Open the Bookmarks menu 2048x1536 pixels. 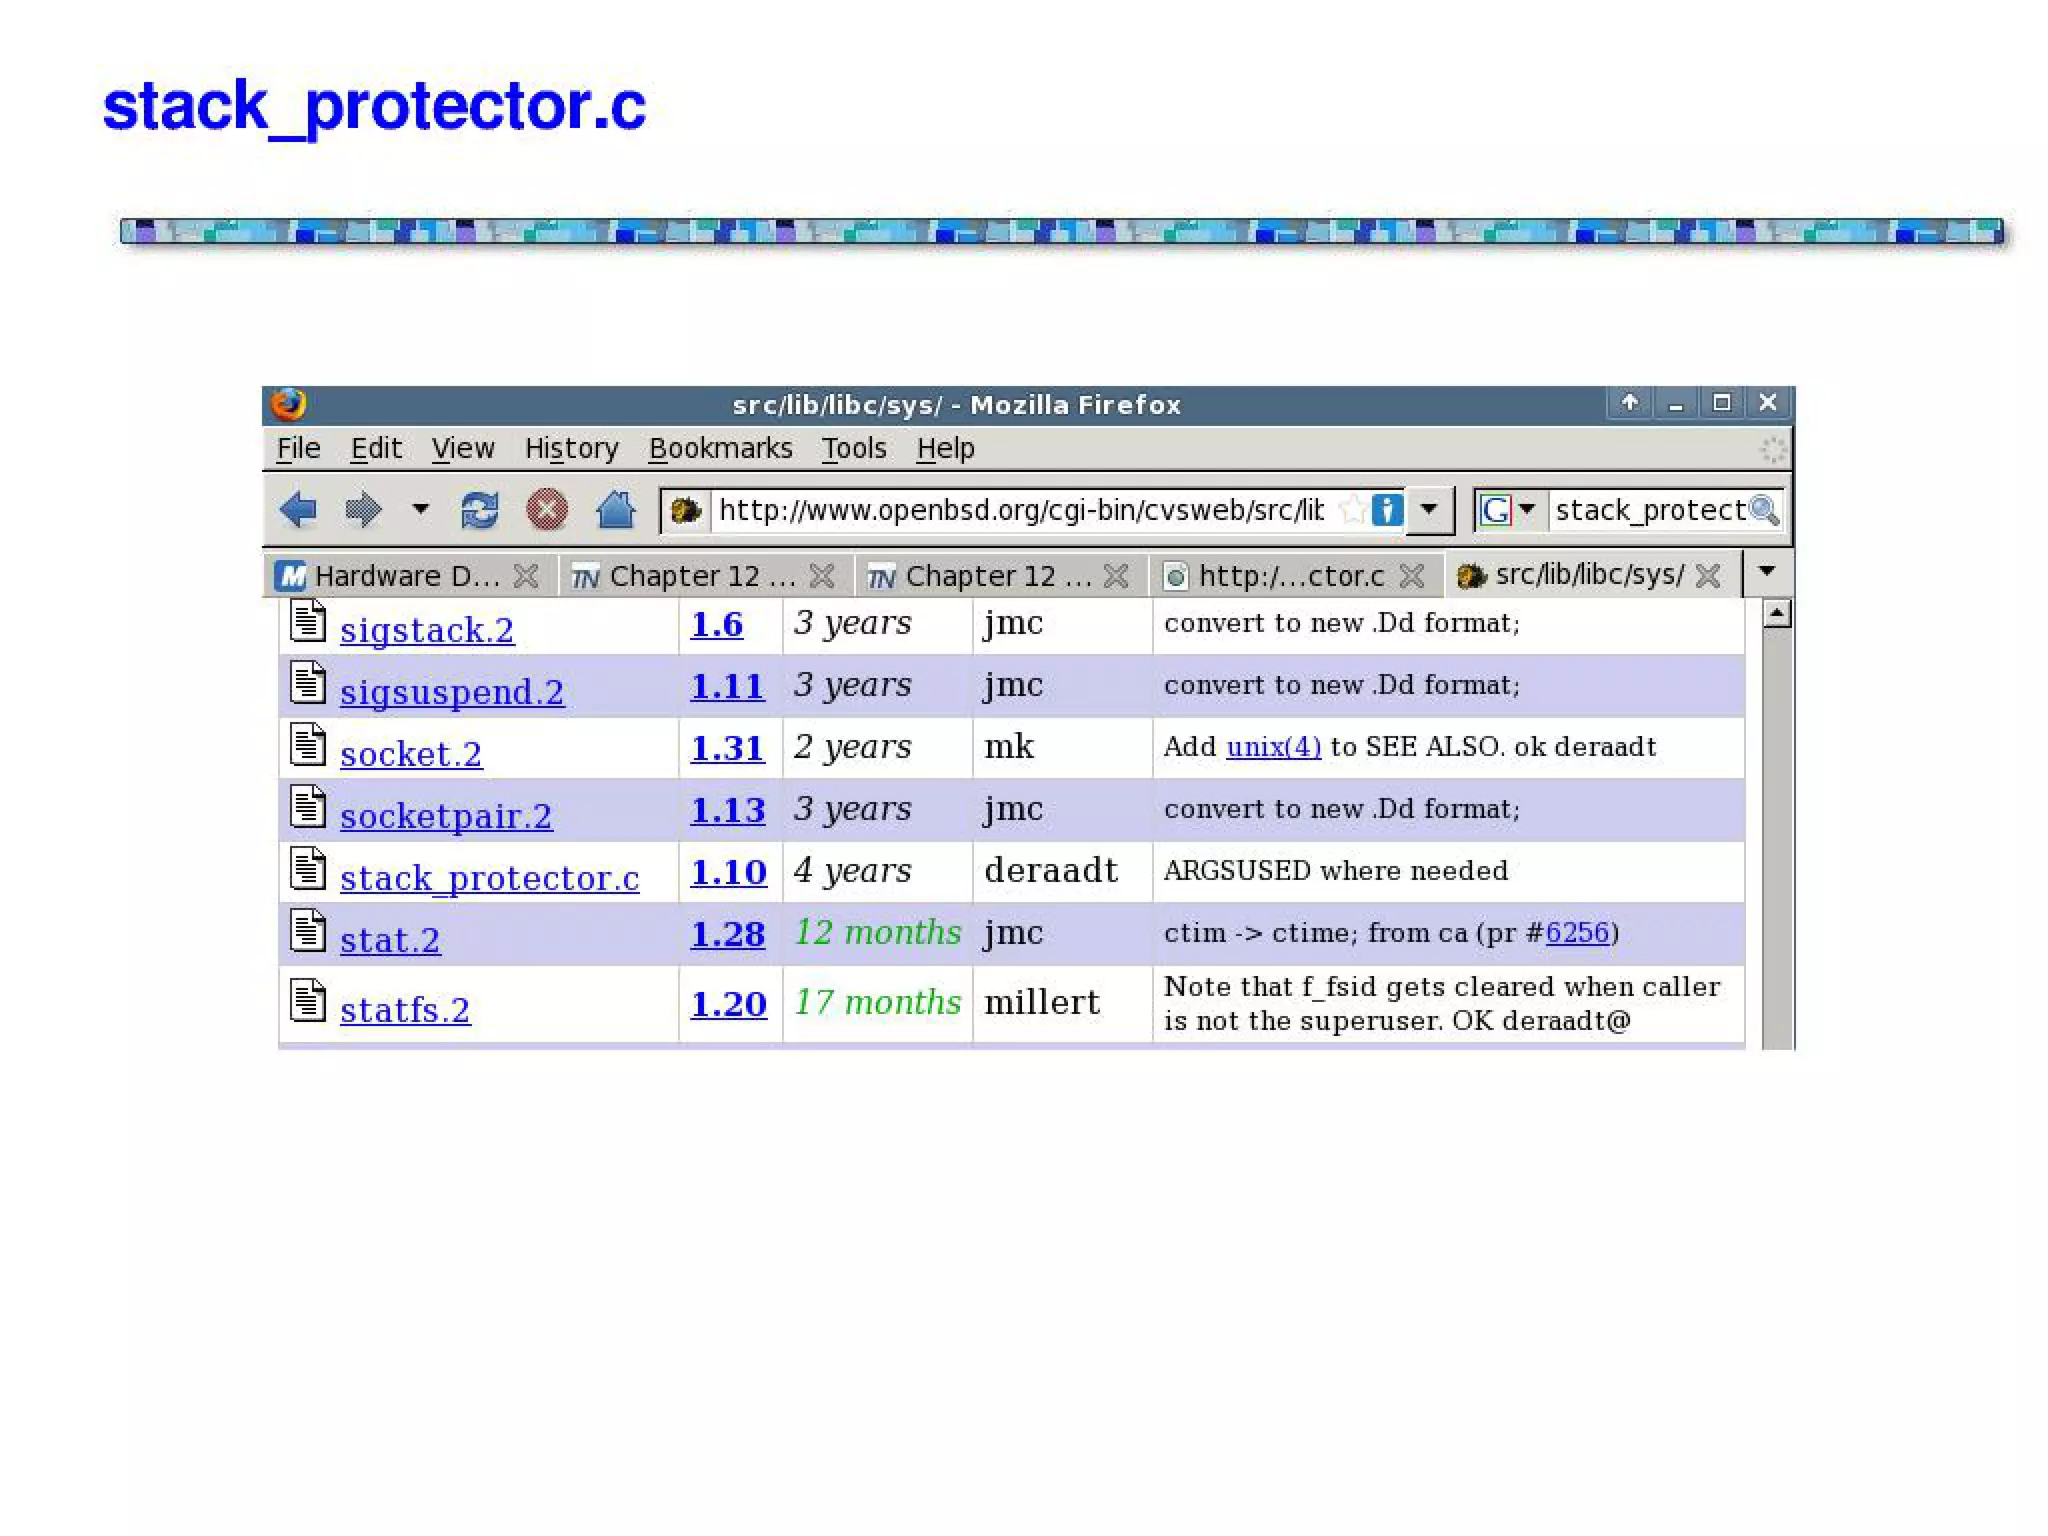(x=720, y=448)
